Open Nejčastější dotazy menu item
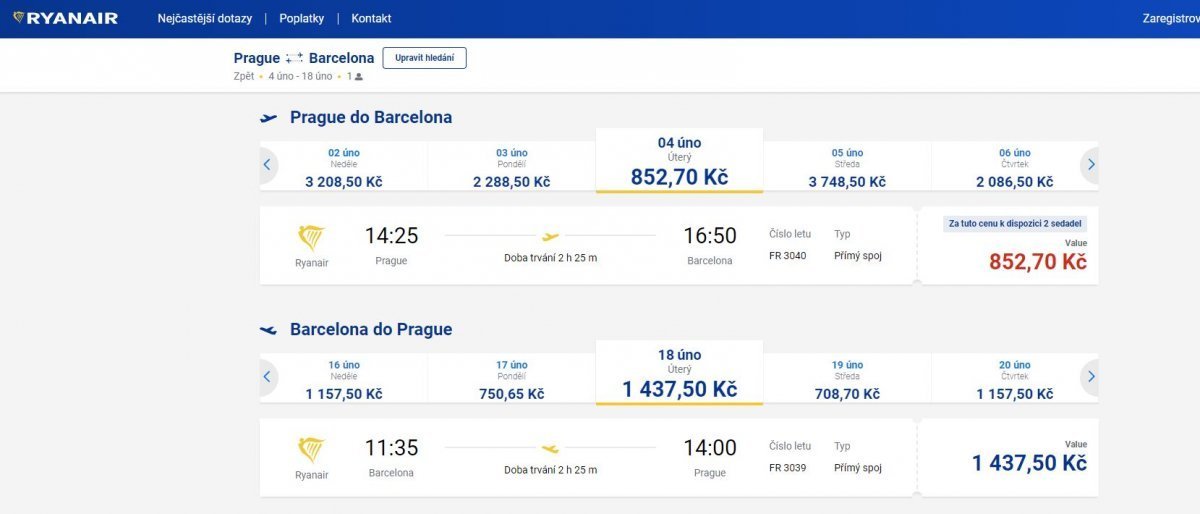 coord(204,19)
